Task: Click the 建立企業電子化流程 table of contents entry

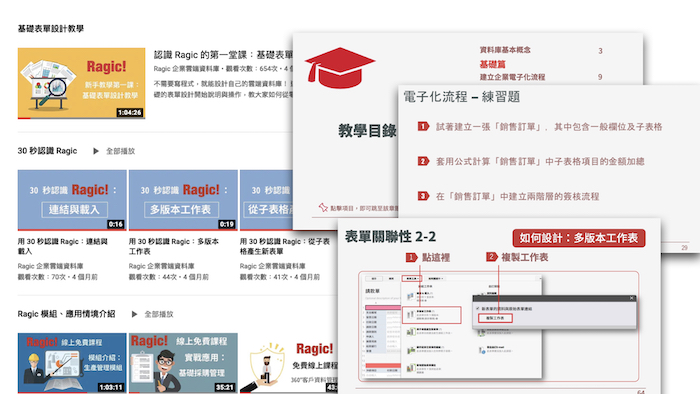Action: click(x=512, y=77)
